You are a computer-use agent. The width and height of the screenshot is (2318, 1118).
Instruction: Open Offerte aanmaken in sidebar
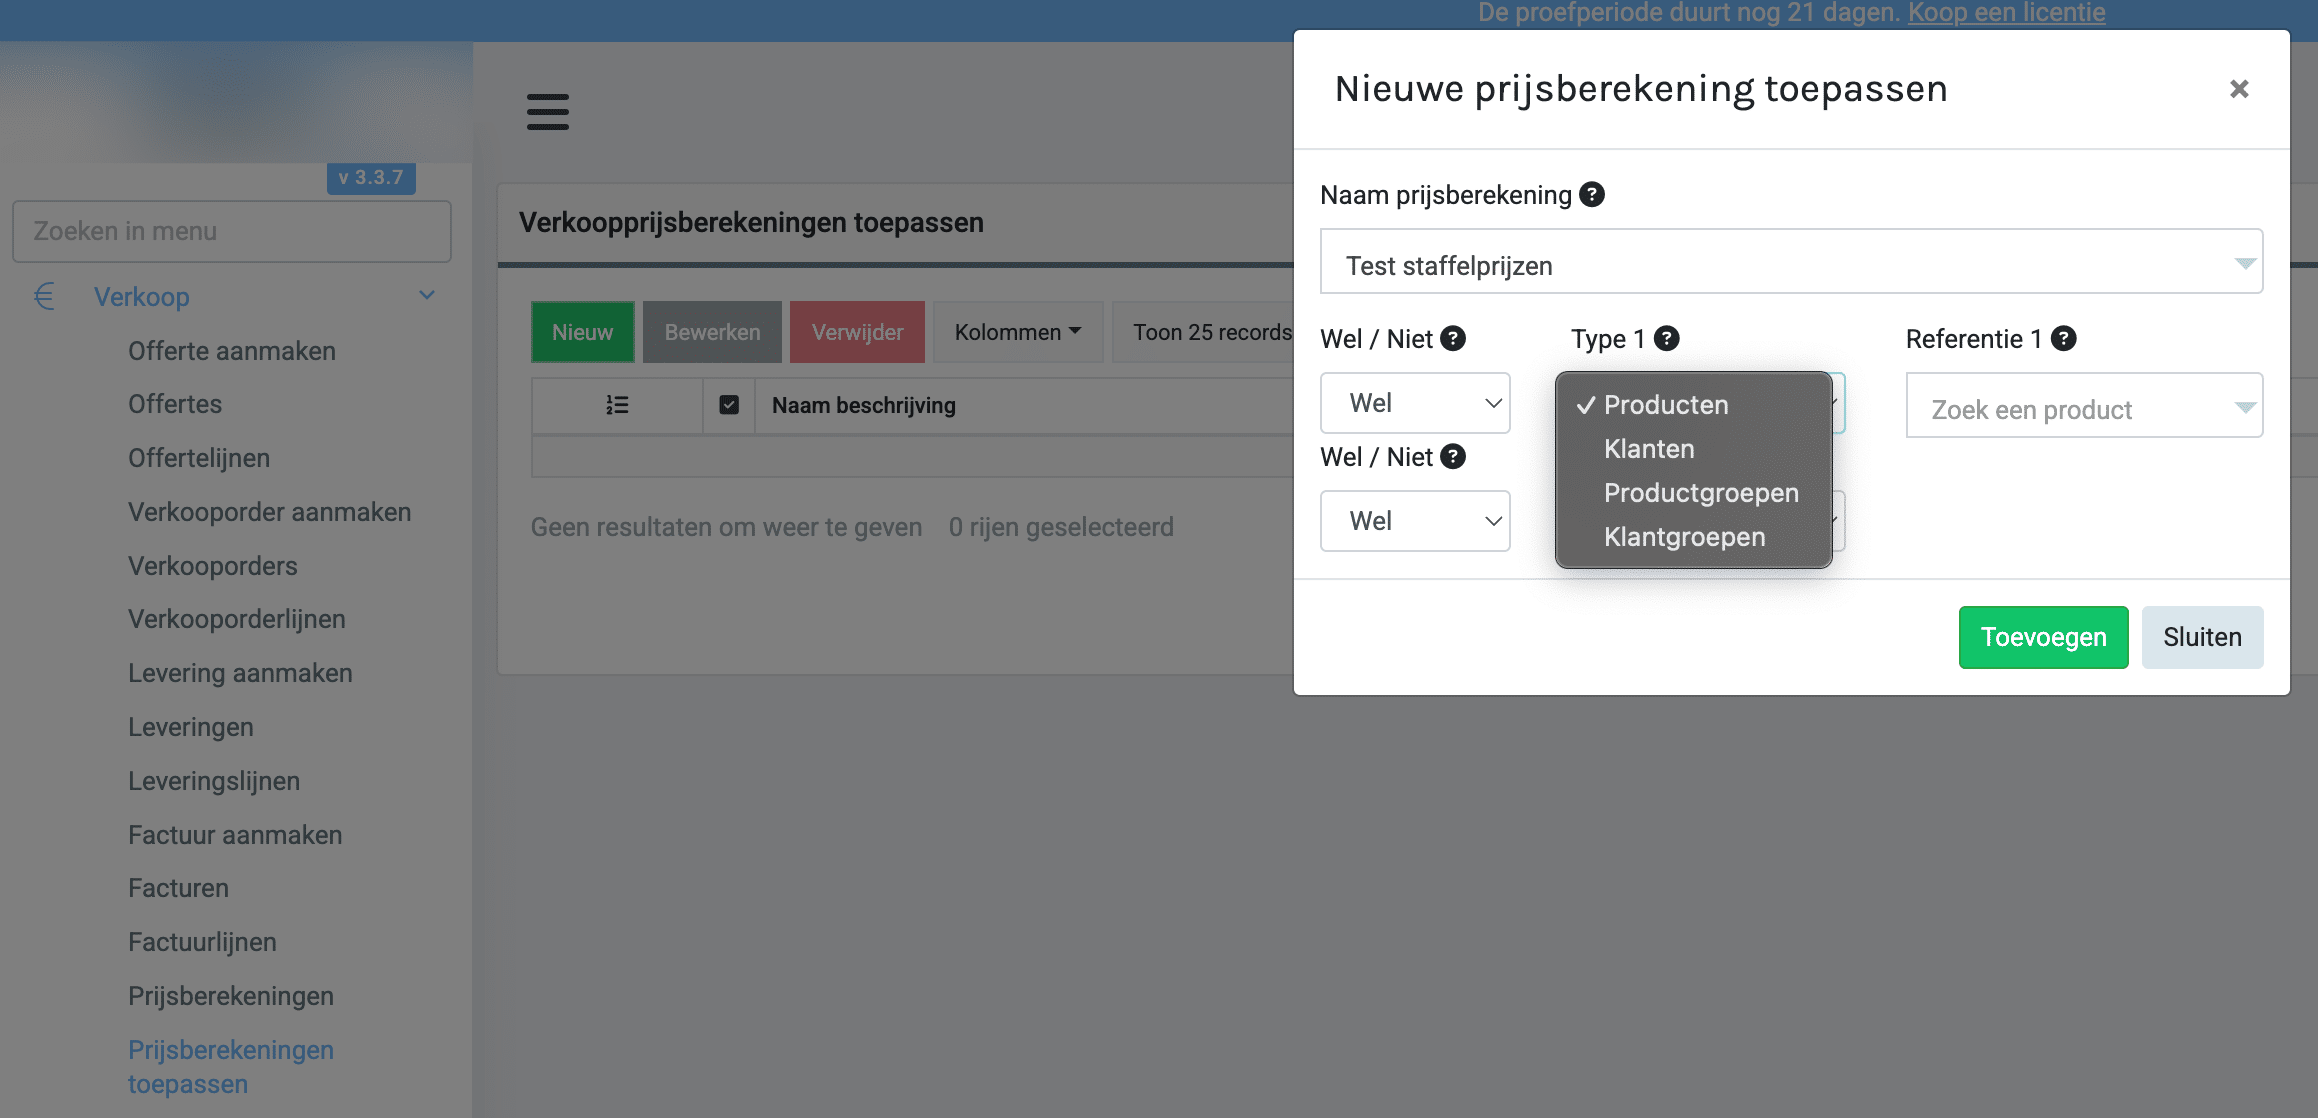[x=232, y=351]
